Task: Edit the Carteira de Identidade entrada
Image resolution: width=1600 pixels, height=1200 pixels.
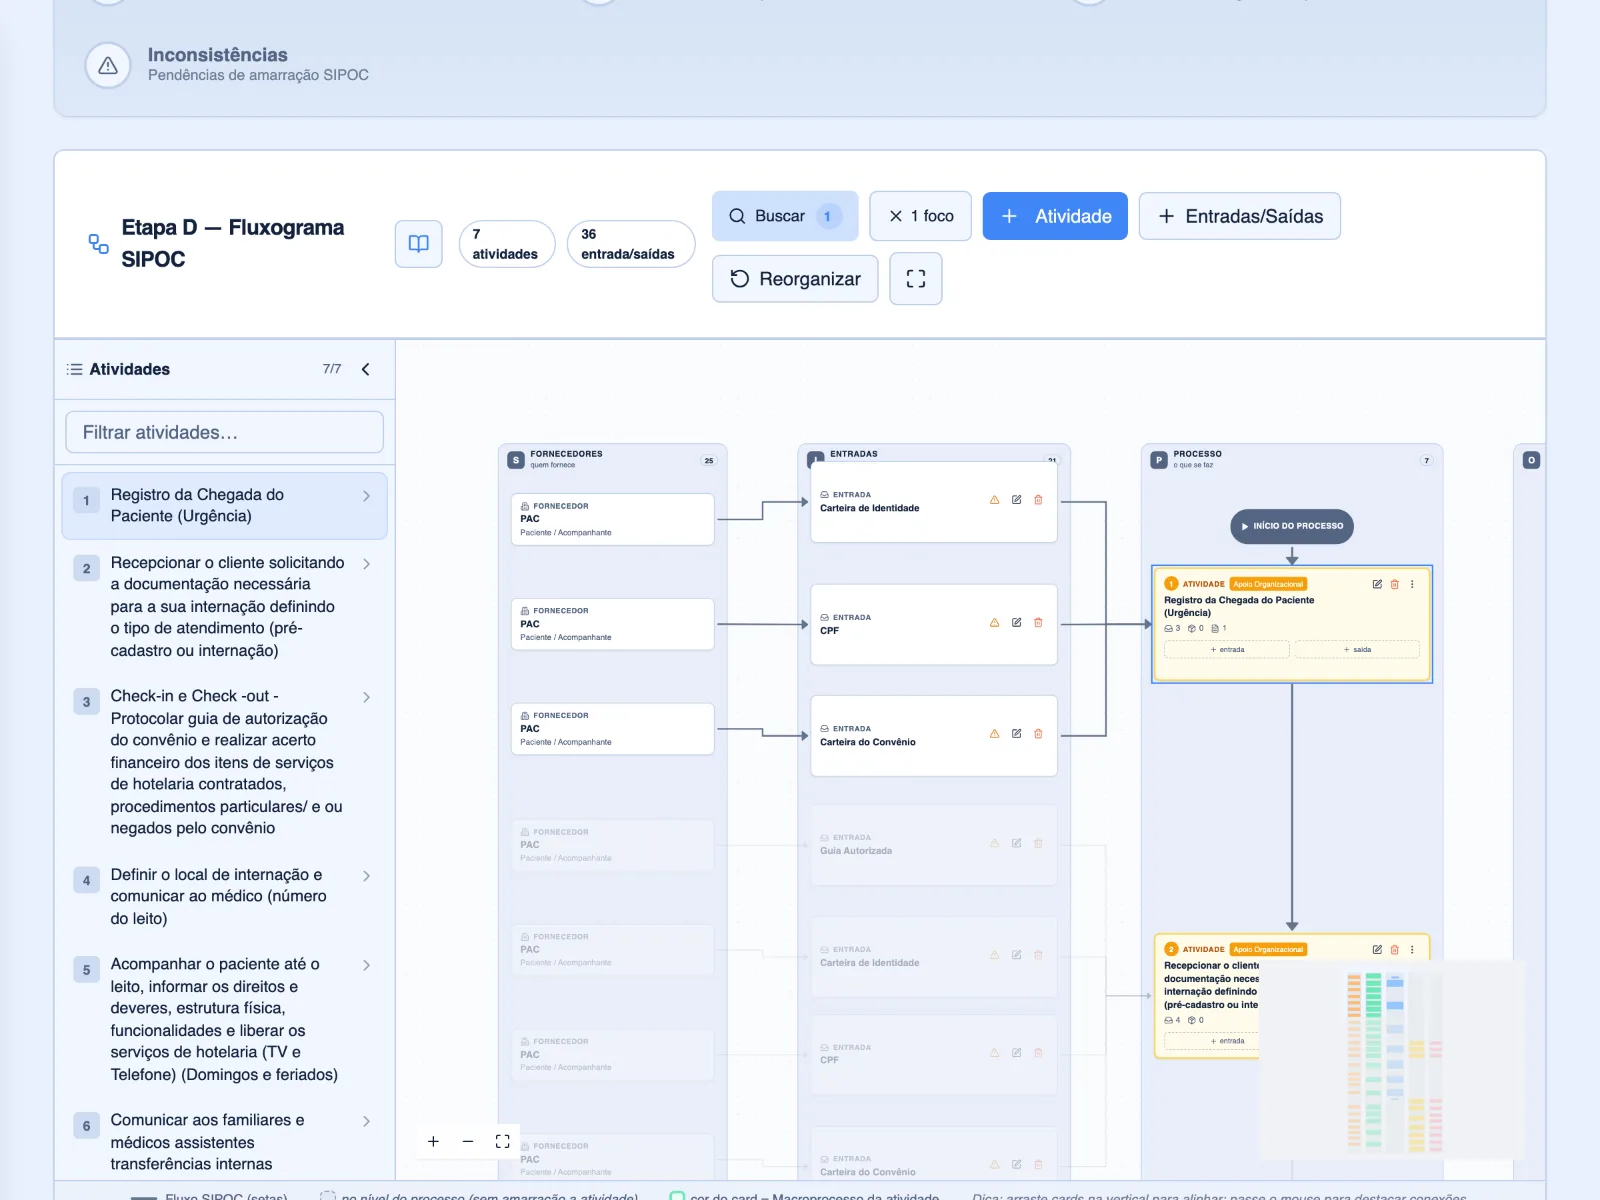Action: tap(1016, 500)
